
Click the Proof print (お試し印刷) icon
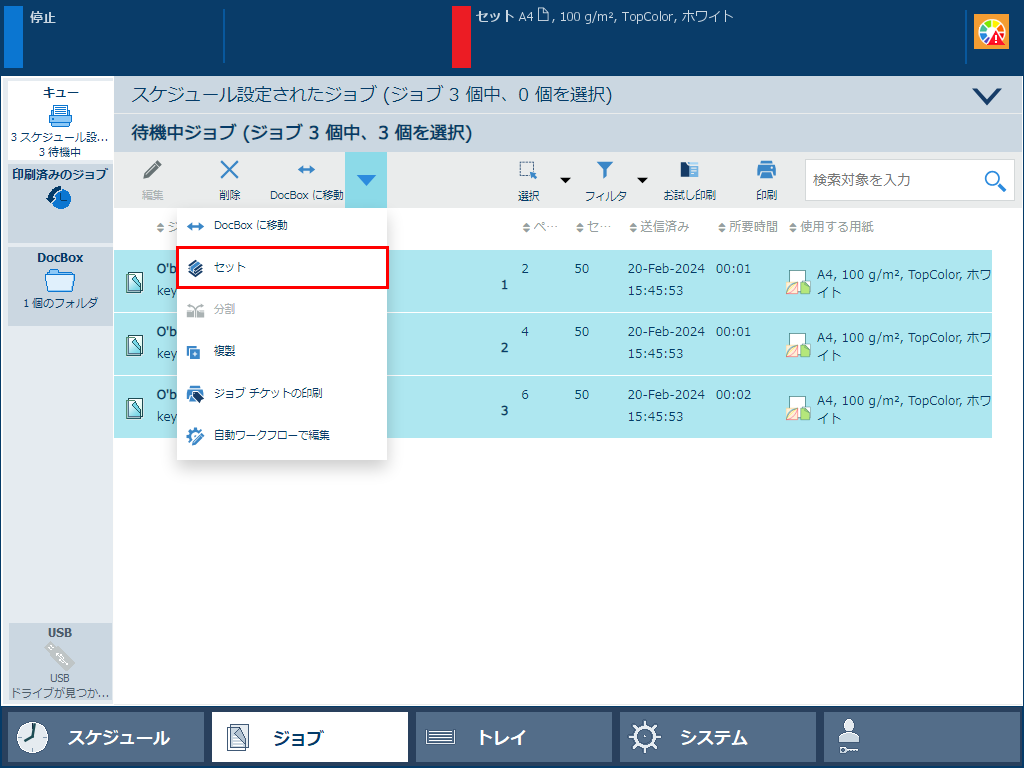coord(689,170)
